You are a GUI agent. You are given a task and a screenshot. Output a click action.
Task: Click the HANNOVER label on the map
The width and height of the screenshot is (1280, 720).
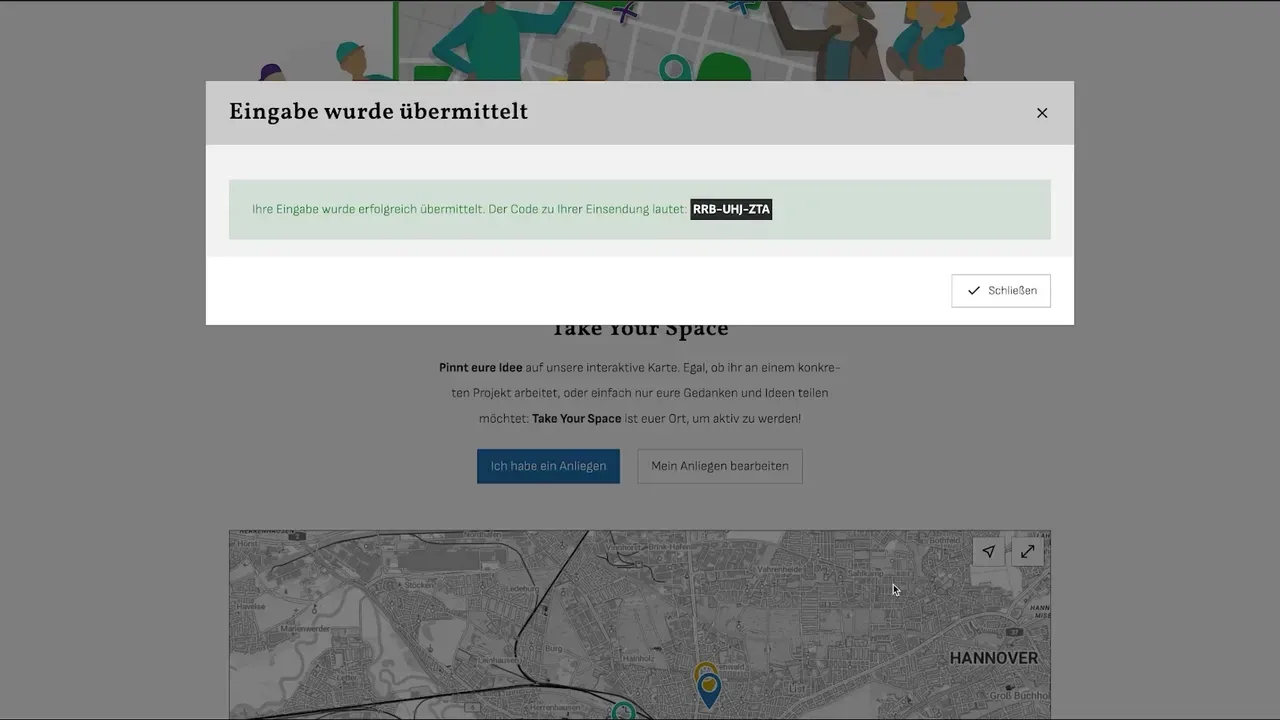[x=994, y=658]
